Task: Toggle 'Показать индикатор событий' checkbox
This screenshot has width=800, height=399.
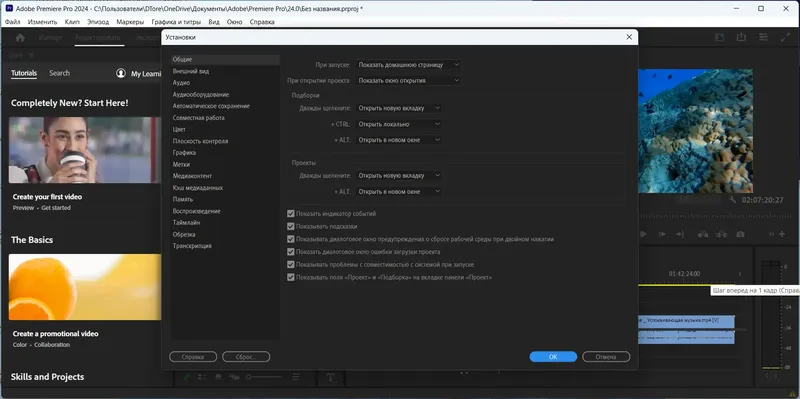Action: coord(291,214)
